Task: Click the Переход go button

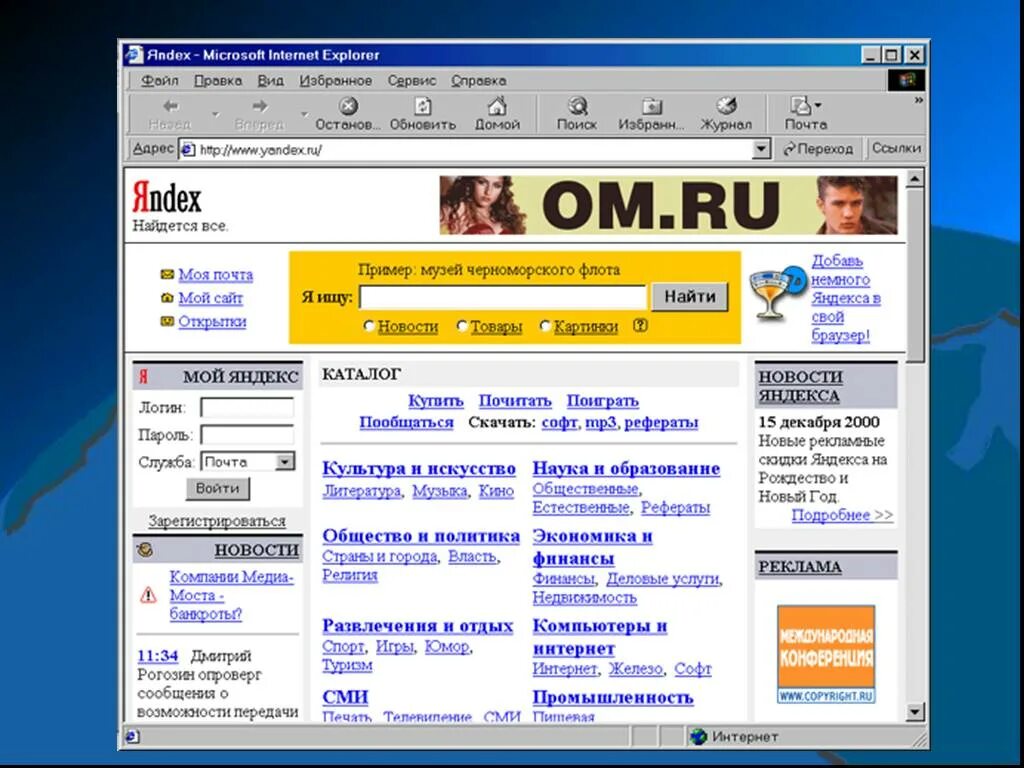Action: (x=819, y=149)
